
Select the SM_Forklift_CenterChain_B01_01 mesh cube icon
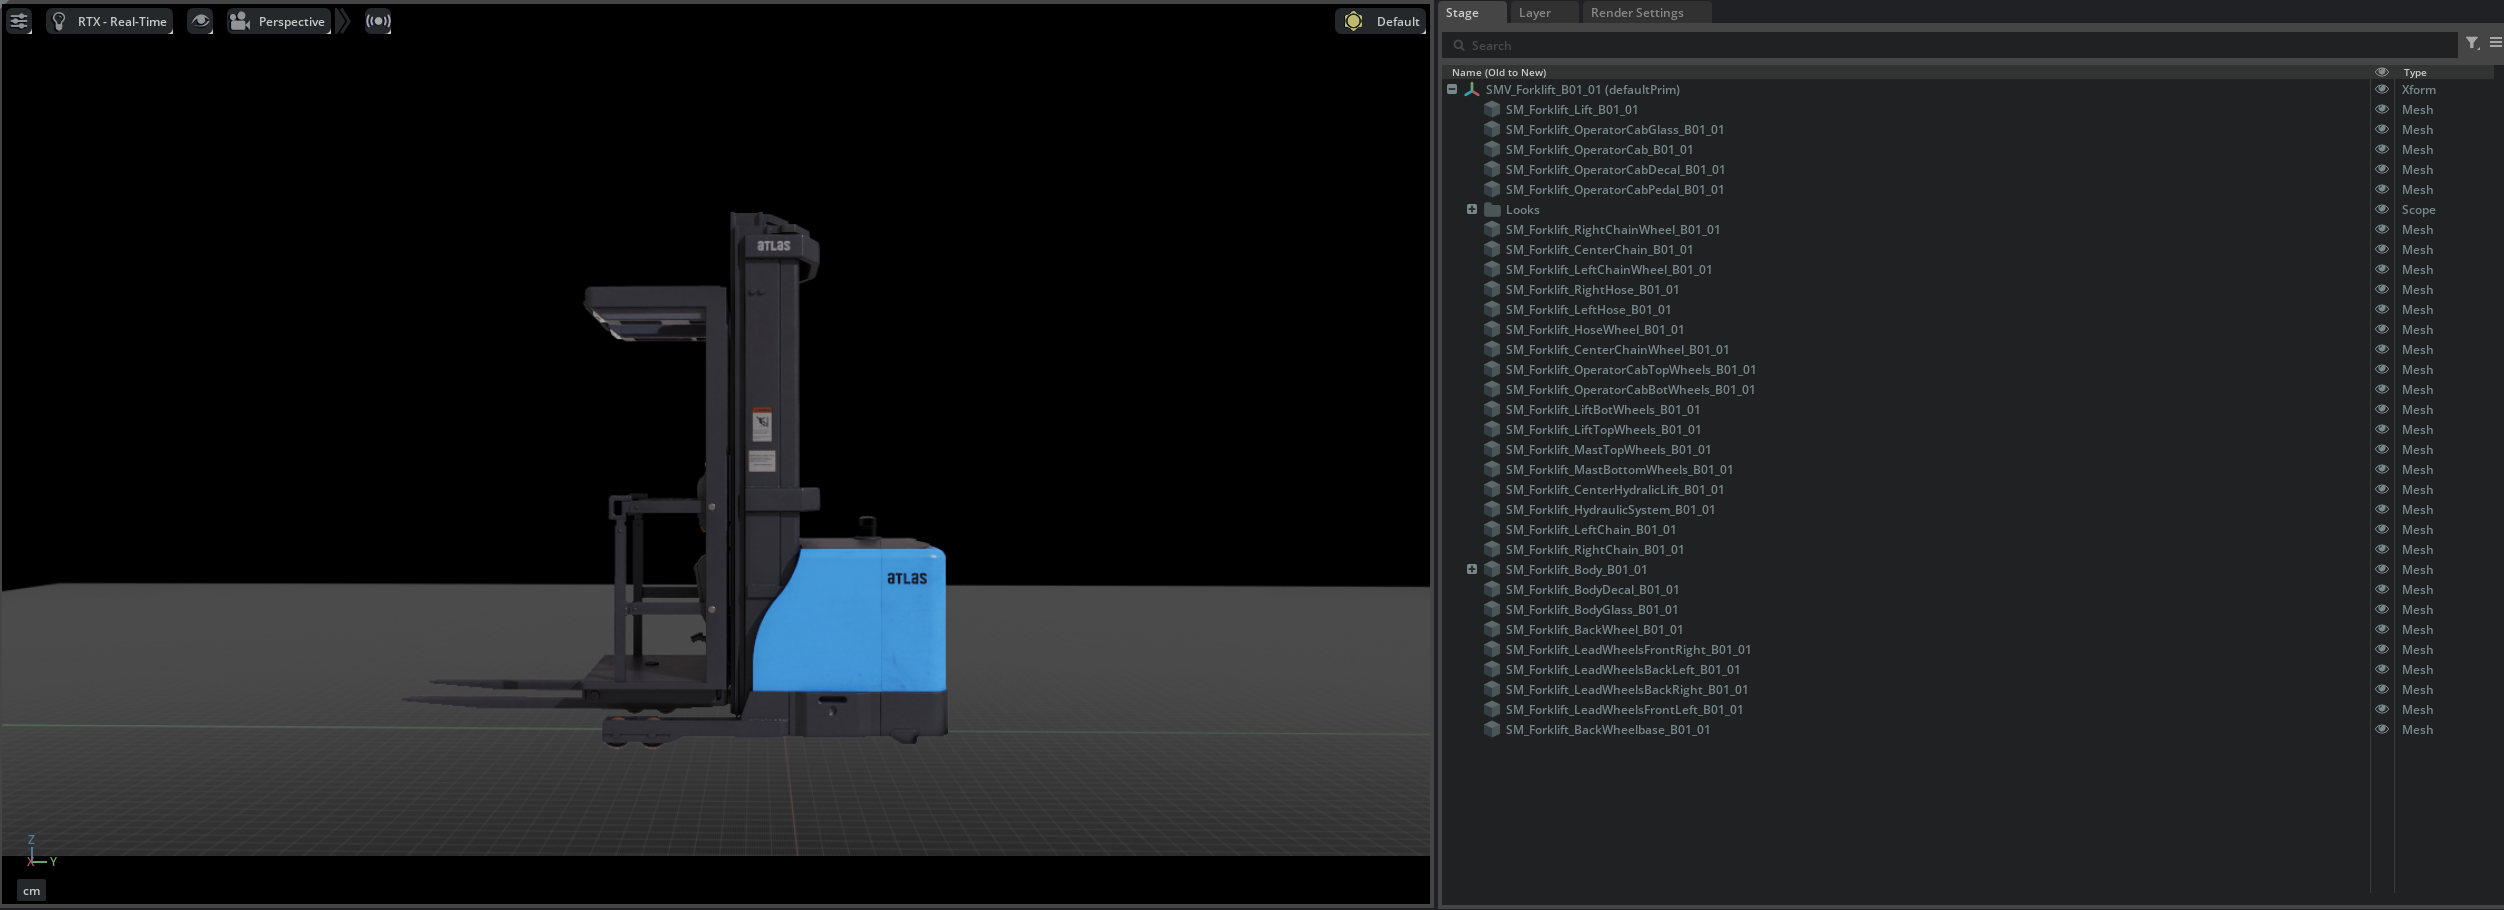[1492, 249]
